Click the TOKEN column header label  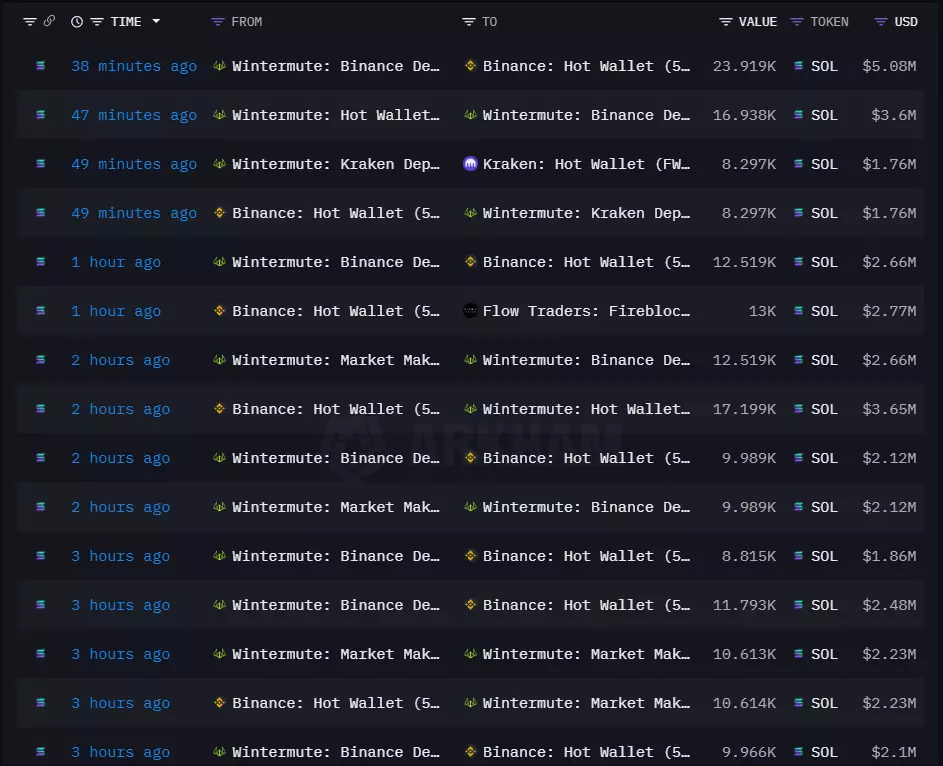[x=829, y=22]
